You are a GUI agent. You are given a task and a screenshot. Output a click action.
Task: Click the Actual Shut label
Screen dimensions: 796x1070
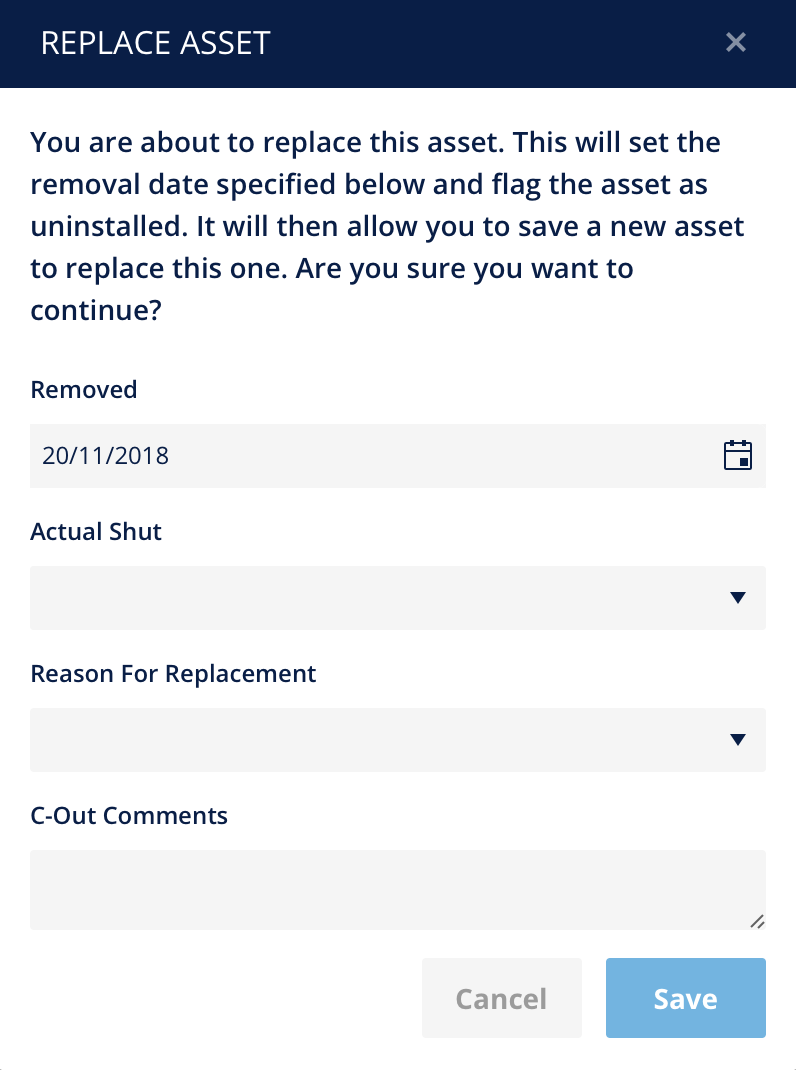96,532
